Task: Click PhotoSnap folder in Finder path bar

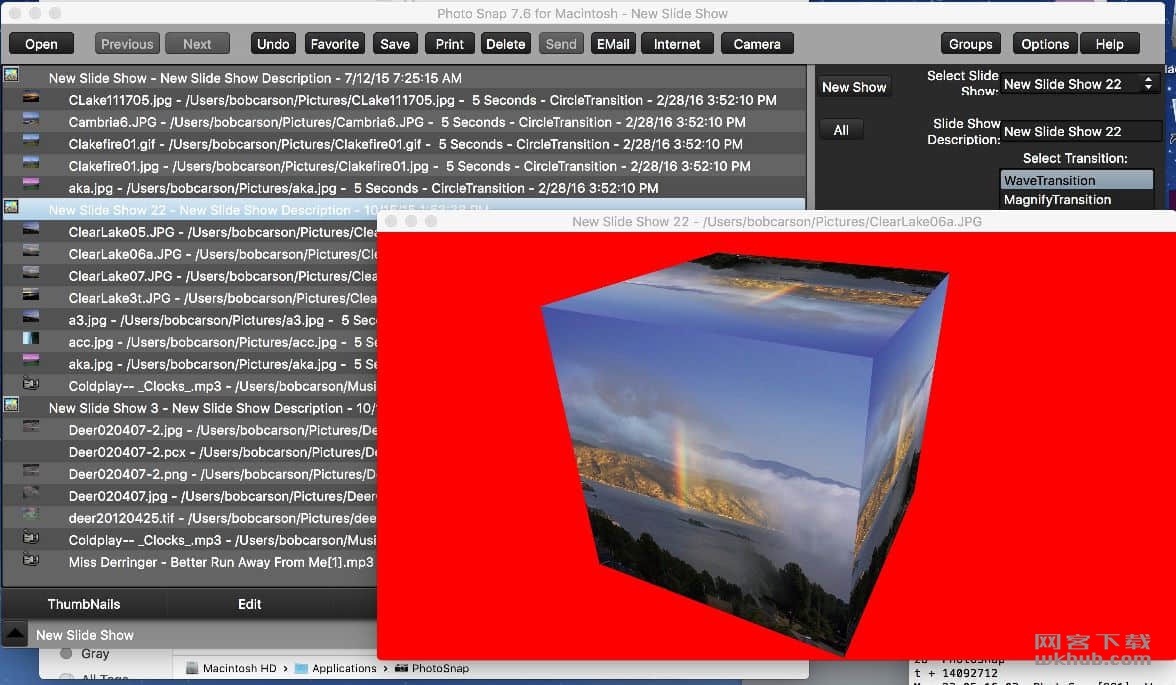Action: point(432,668)
